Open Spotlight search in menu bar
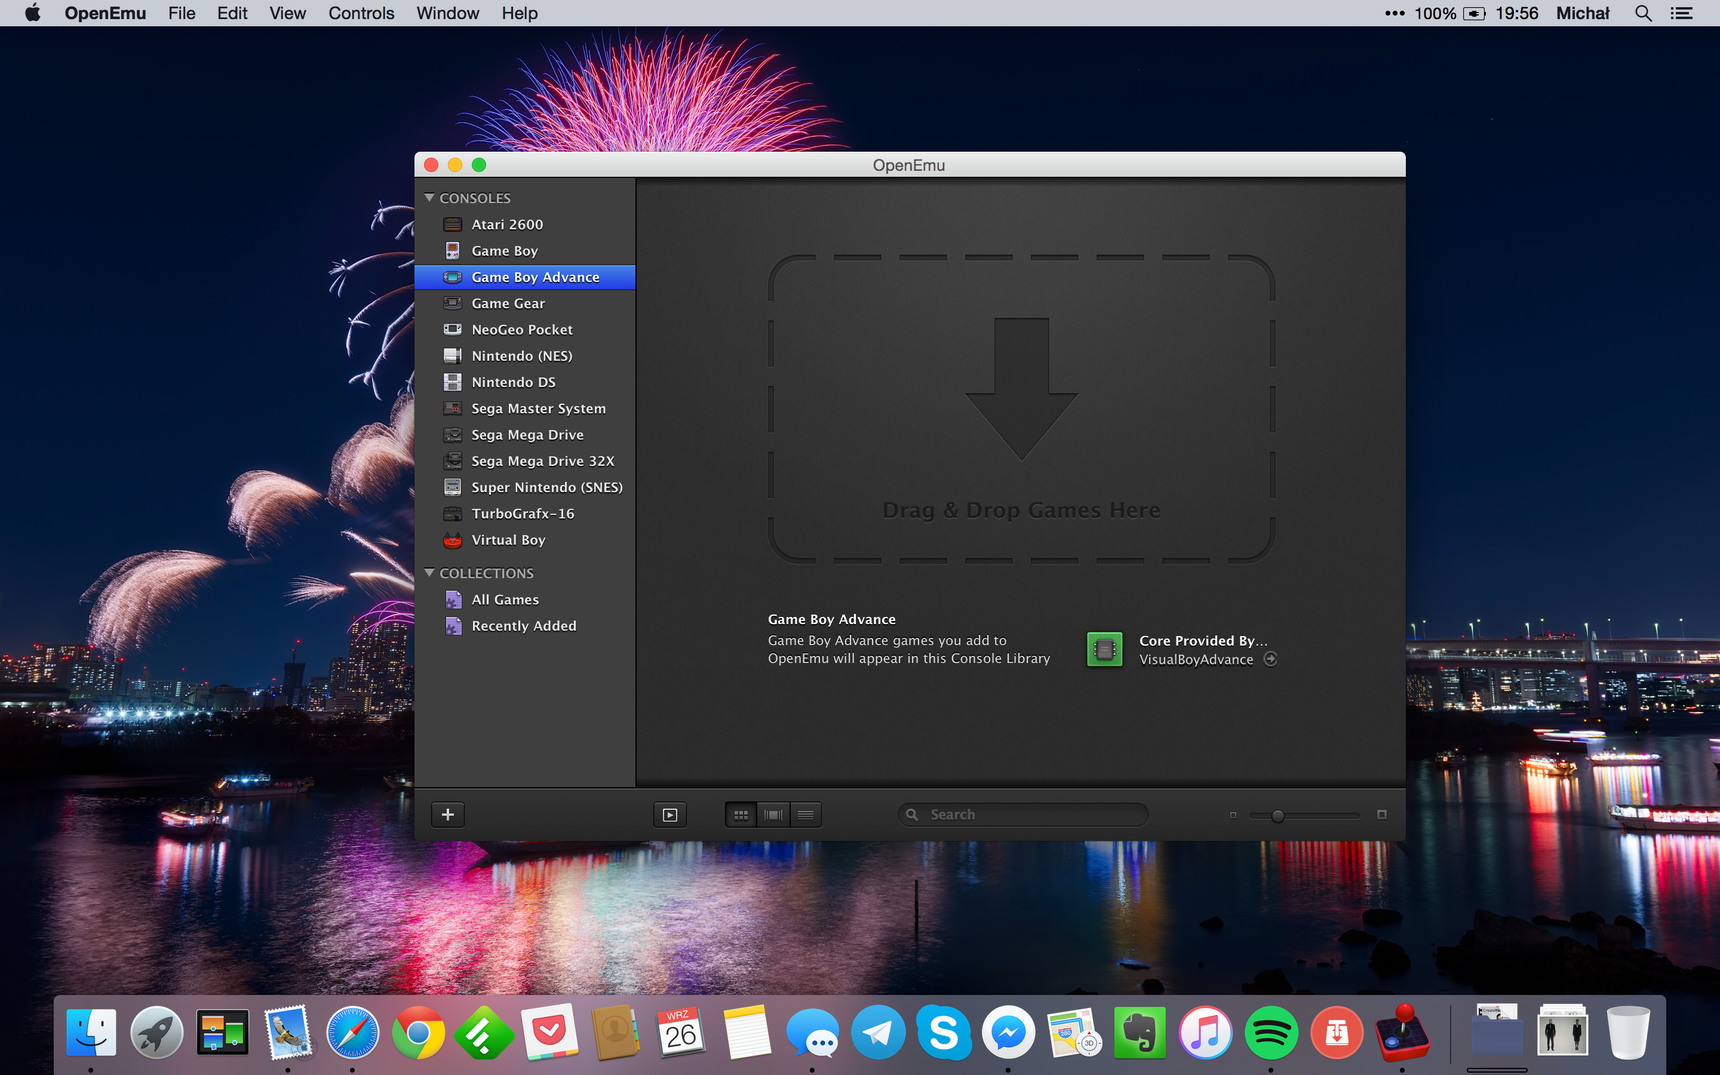The image size is (1720, 1075). pos(1643,13)
